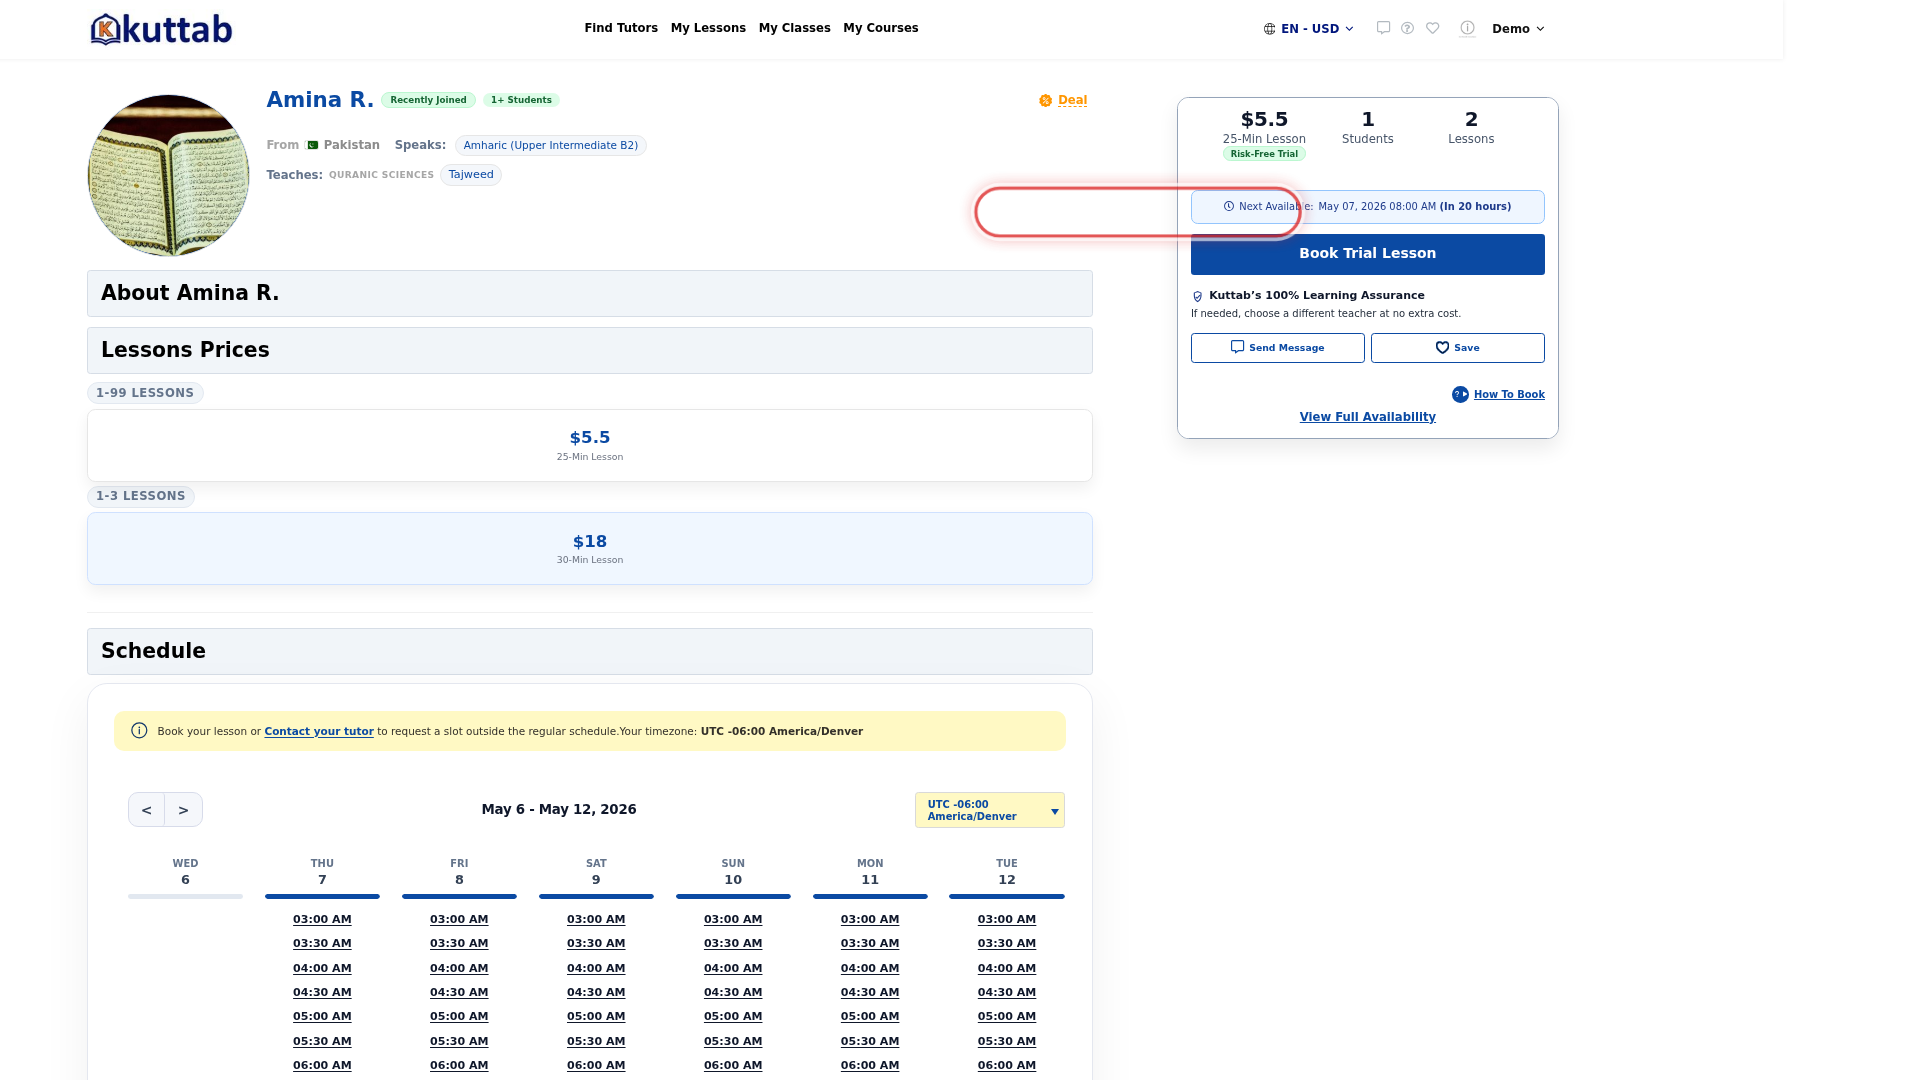Click the 1-3 LESSONS label
Screen dimensions: 1920x1080
(141, 496)
